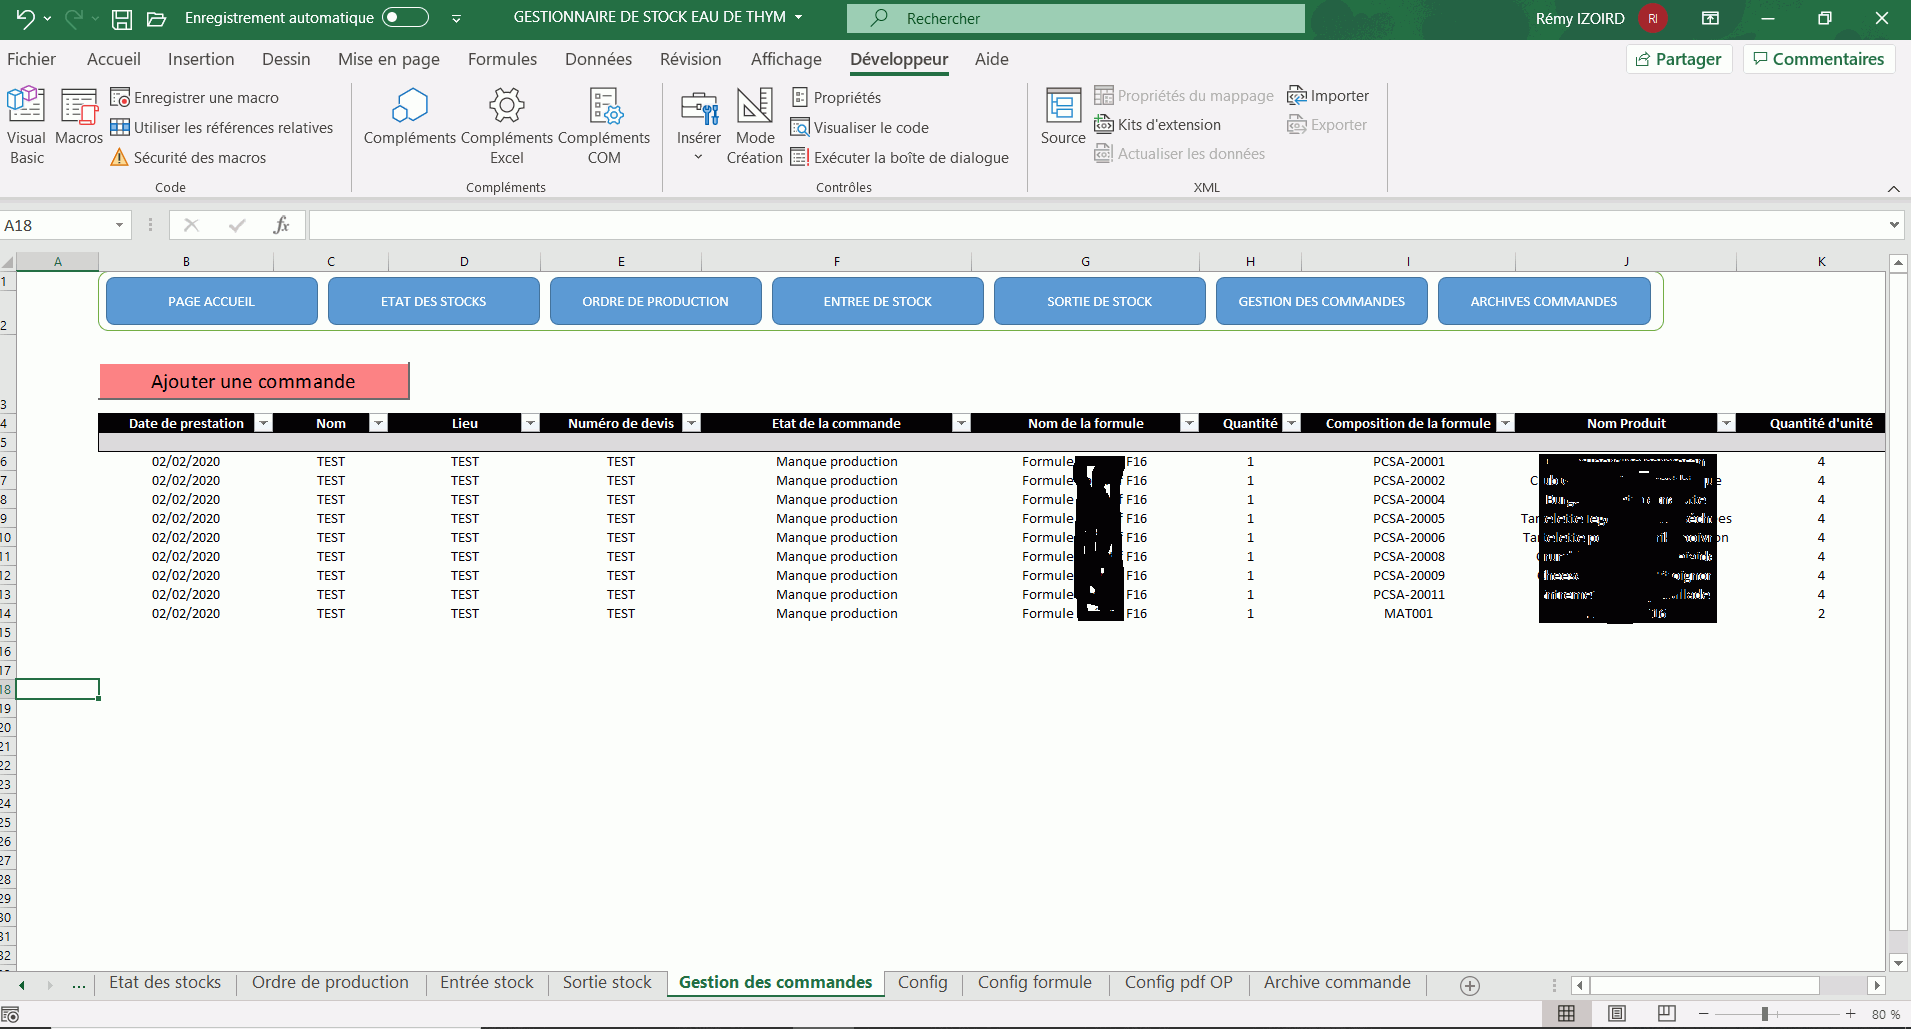1911x1029 pixels.
Task: Add a new sheet with plus icon
Action: (1469, 986)
